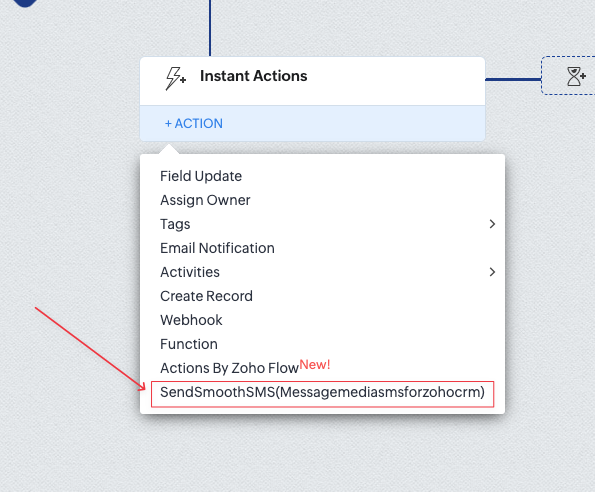Click the Instant Actions lightning bolt icon
Screen dimensions: 595x492
175,78
